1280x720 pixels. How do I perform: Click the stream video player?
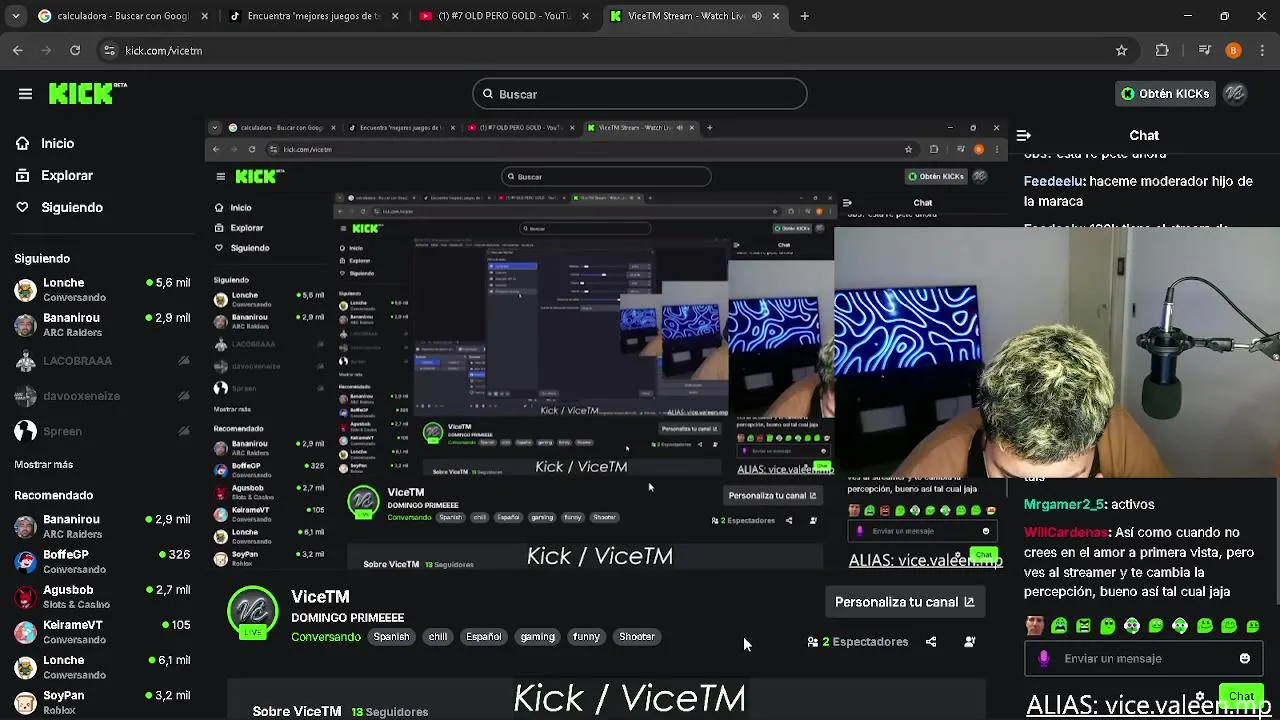coord(607,345)
